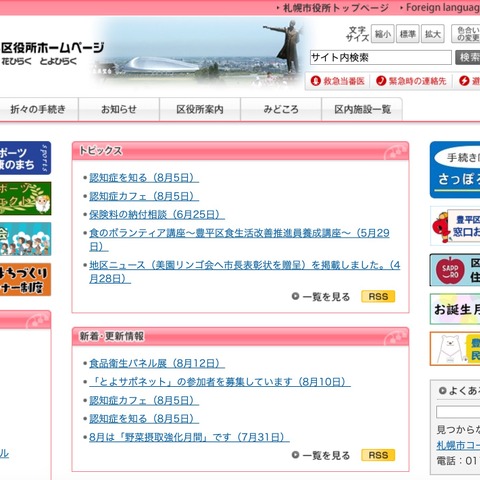Click the RSS button in トピックス
This screenshot has width=480, height=480.
[x=378, y=296]
